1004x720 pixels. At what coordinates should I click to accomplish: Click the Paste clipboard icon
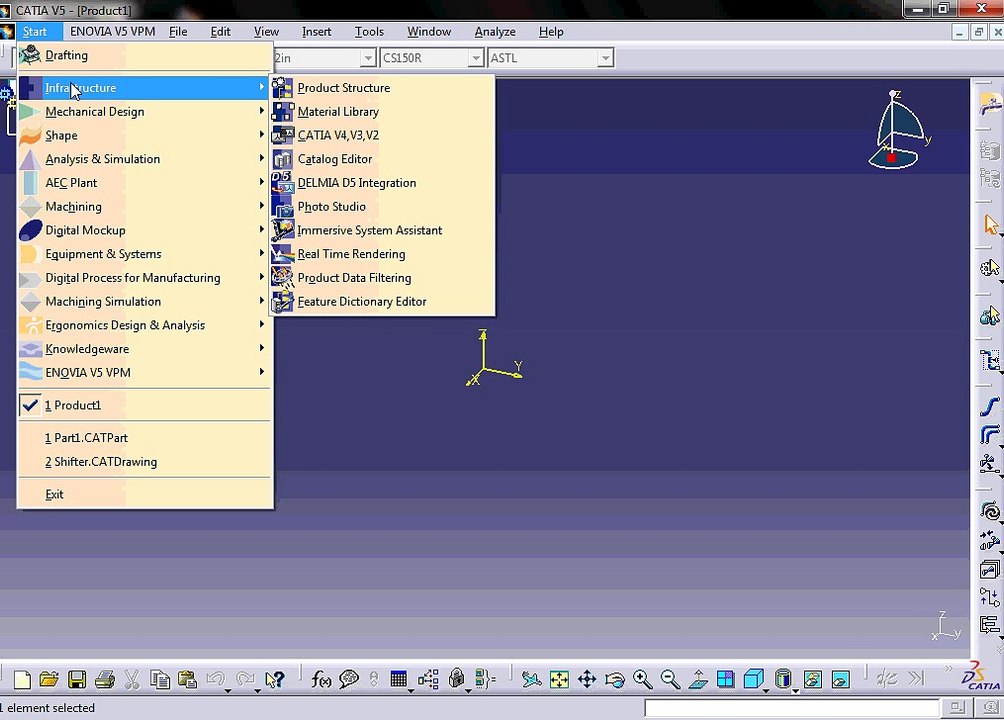point(187,679)
